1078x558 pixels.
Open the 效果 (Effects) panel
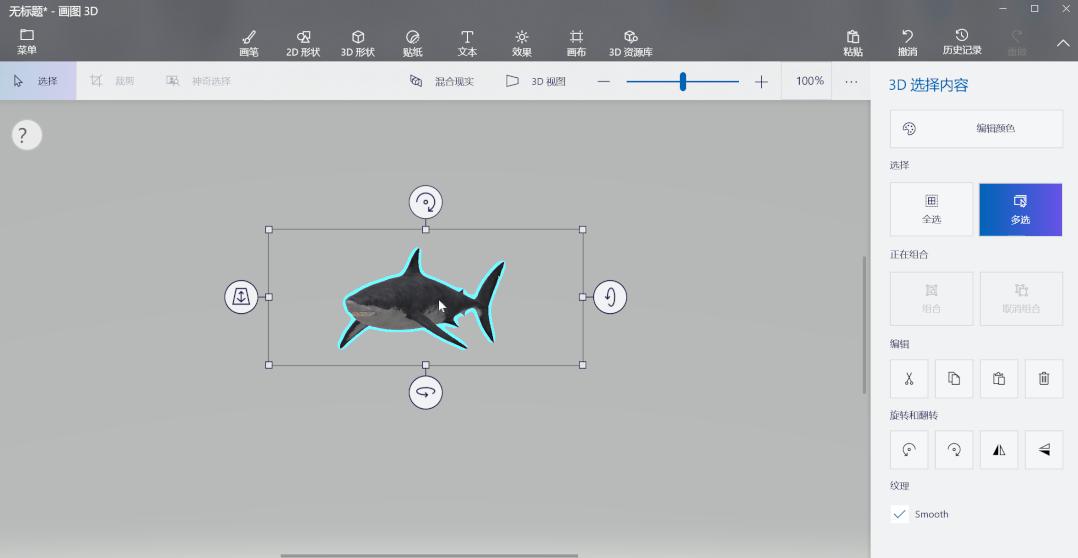tap(522, 43)
